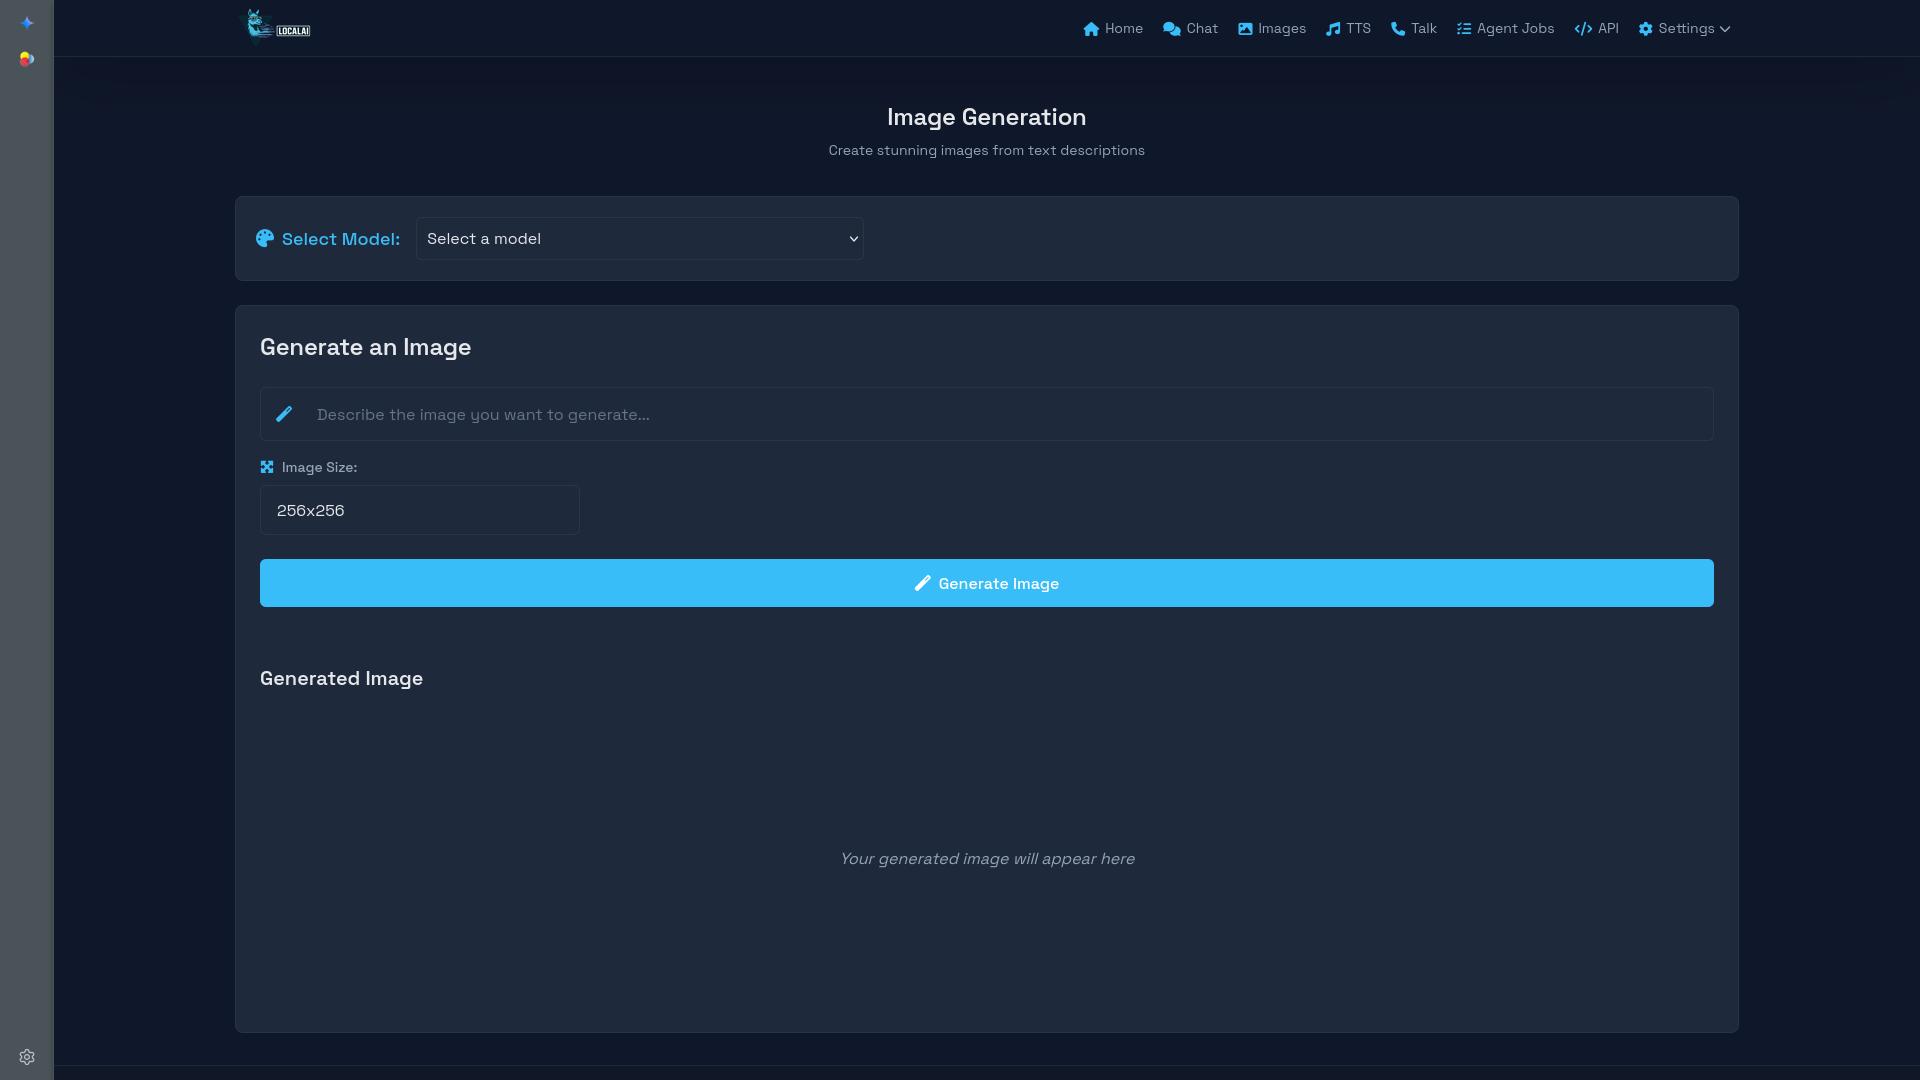Screen dimensions: 1920x1080
Task: Expand the Settings dropdown menu
Action: tap(1684, 28)
